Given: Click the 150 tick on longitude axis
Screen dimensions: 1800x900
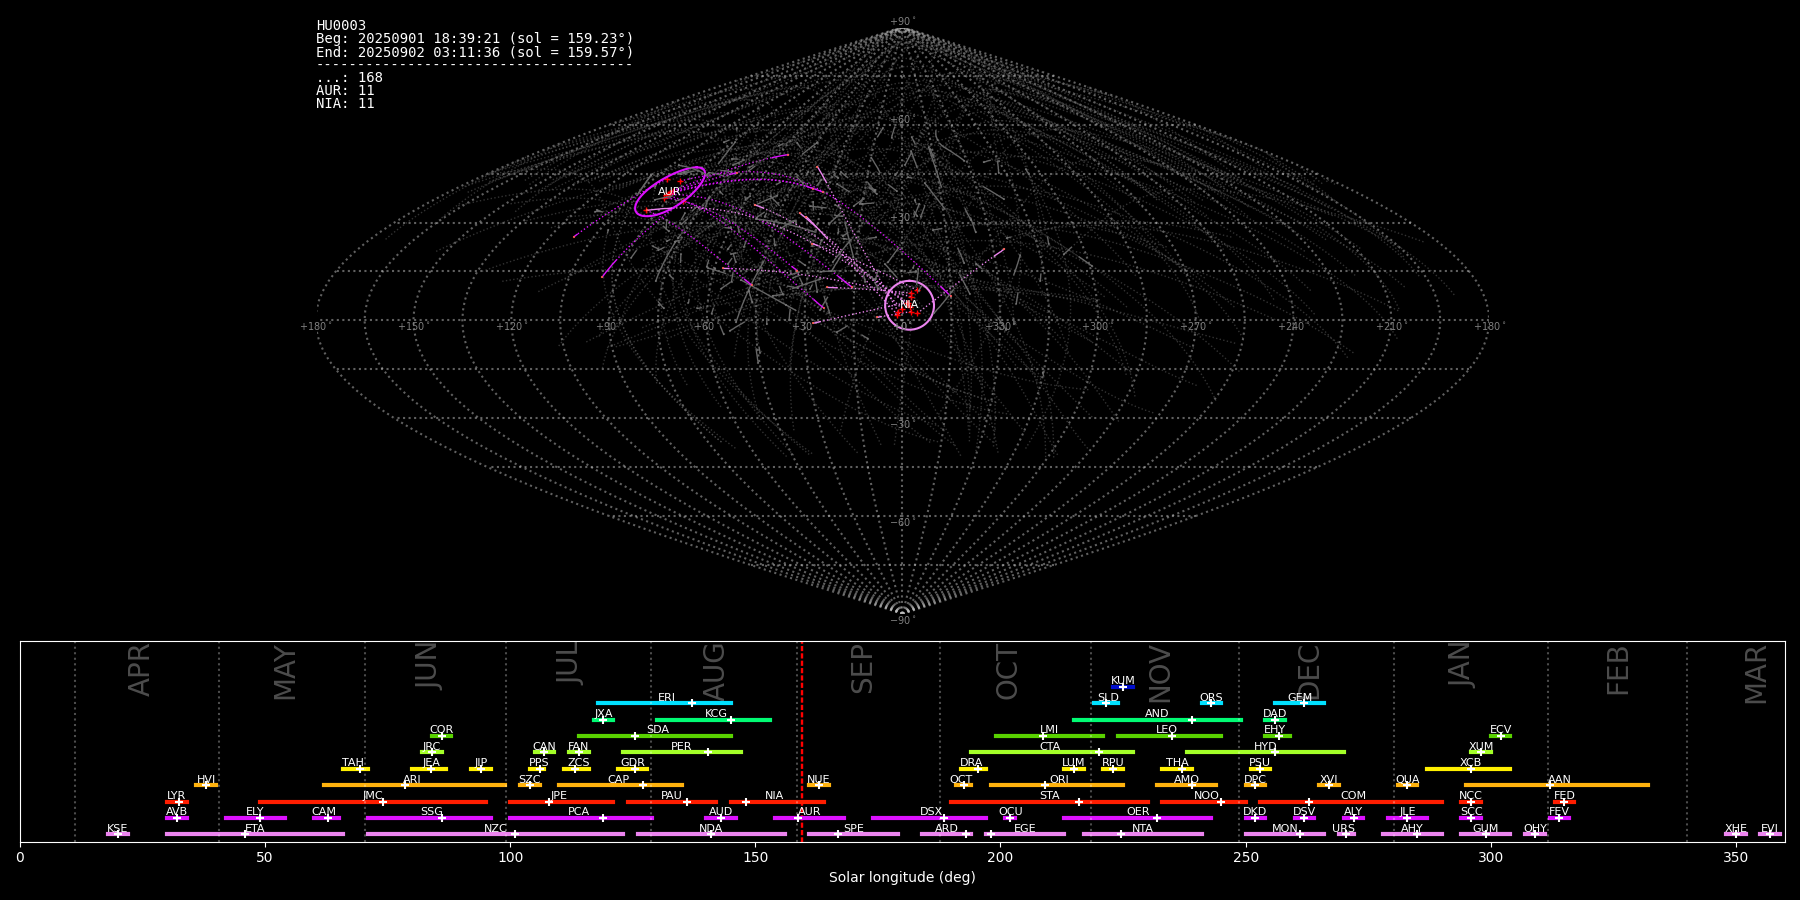Looking at the screenshot, I should [755, 857].
